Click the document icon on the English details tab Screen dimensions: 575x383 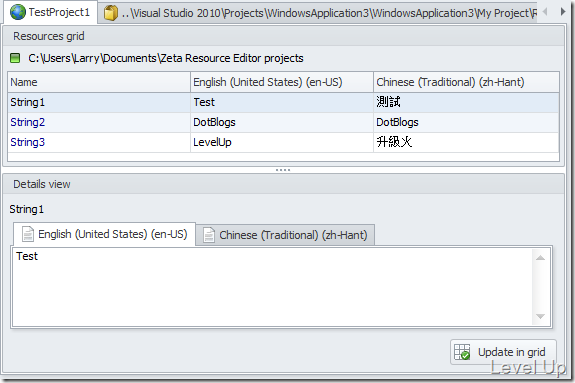coord(28,234)
